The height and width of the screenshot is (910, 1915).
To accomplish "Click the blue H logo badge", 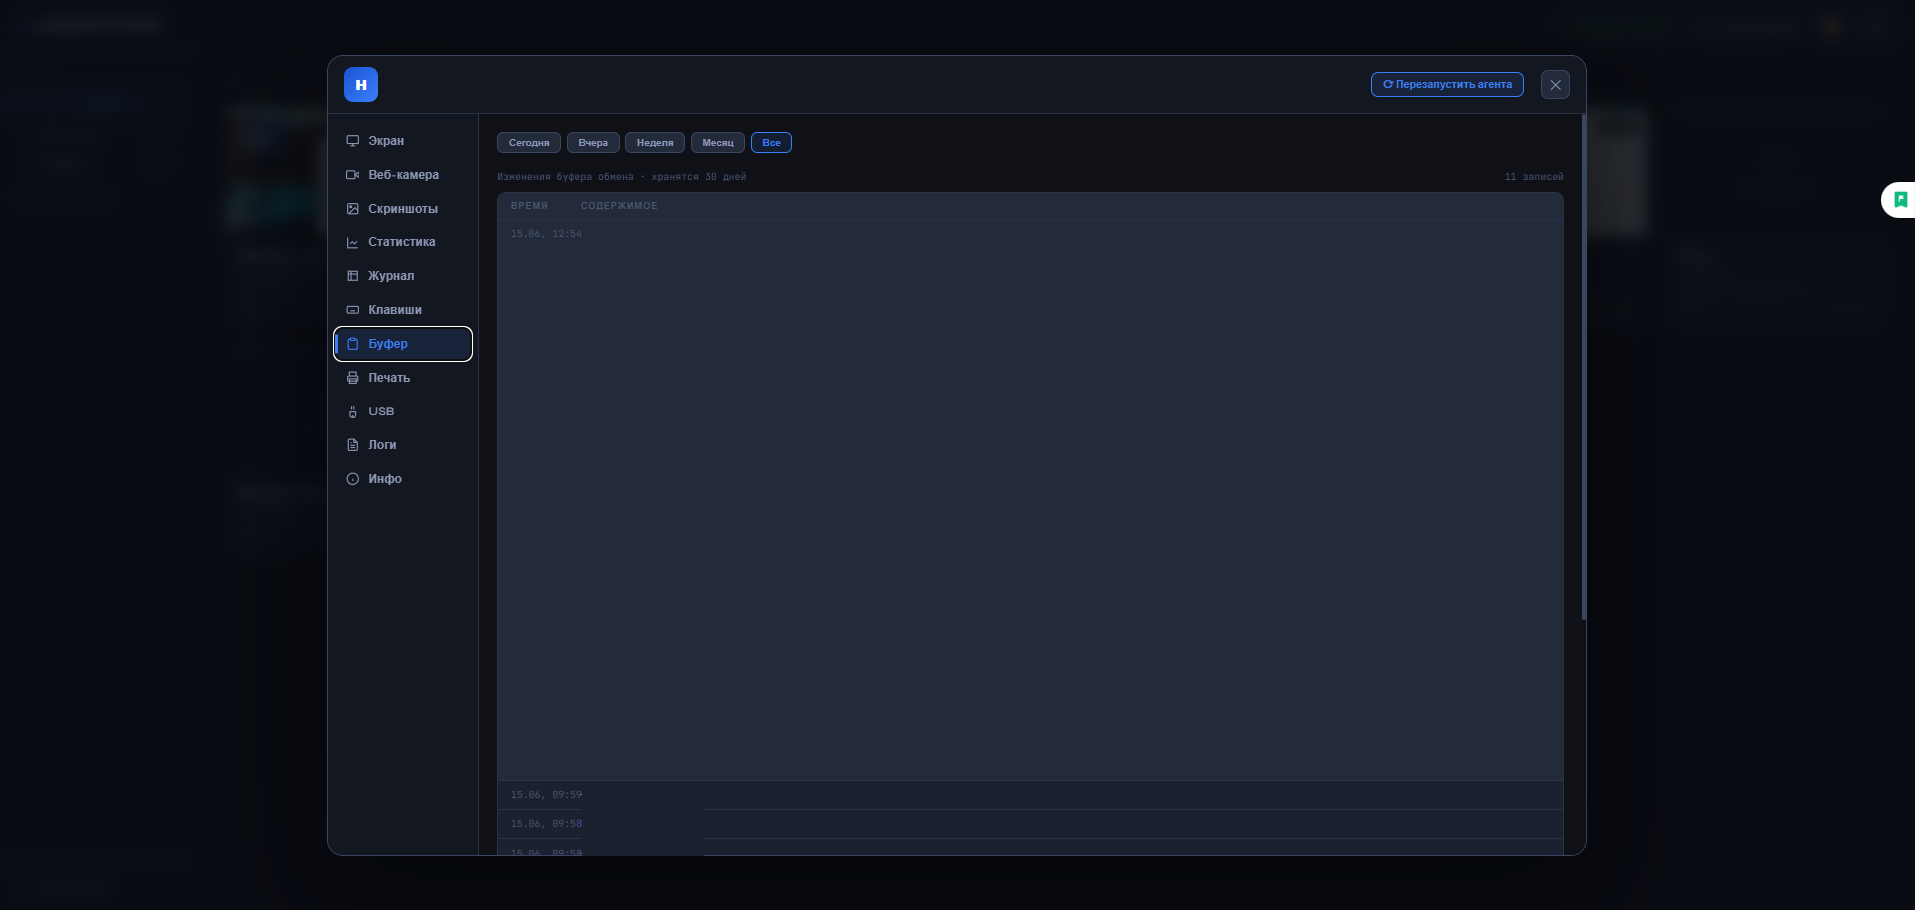I will coord(361,85).
